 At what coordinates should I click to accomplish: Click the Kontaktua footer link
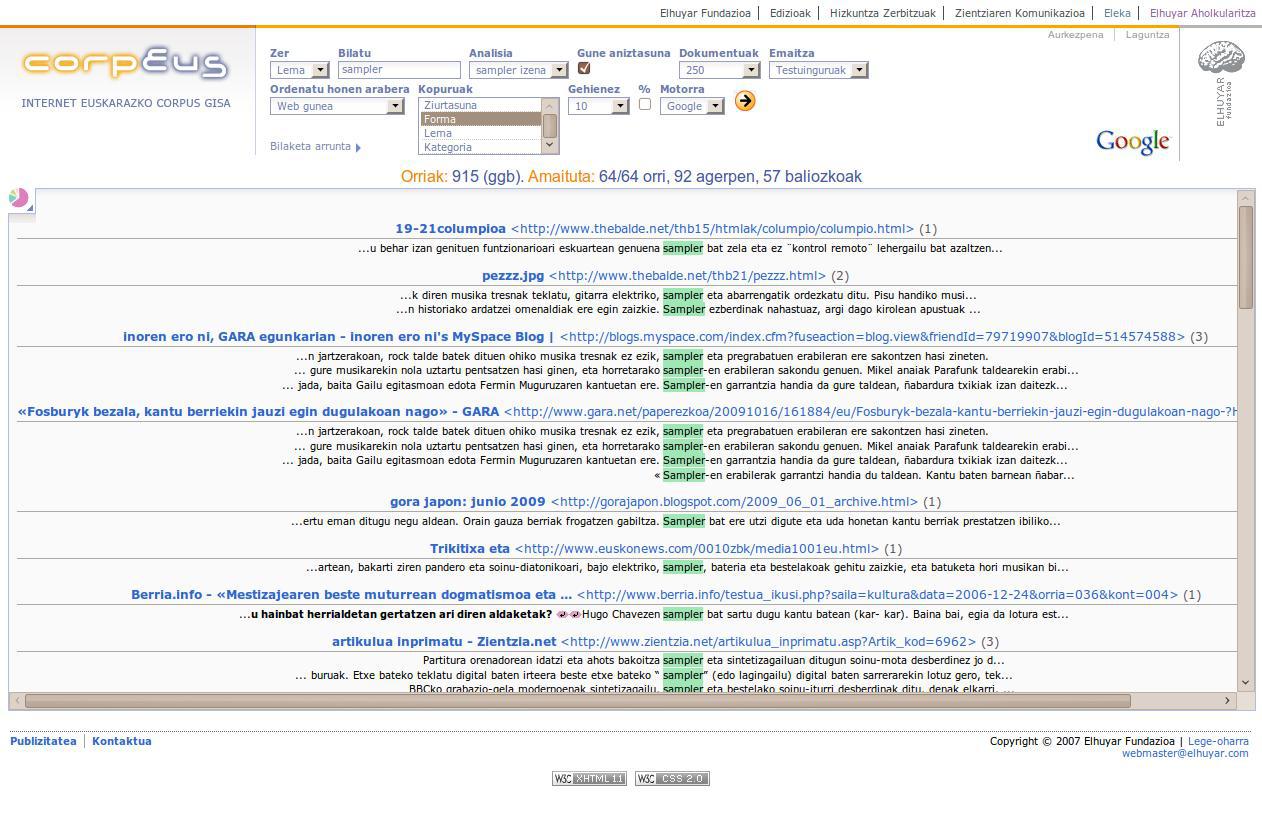(x=122, y=741)
